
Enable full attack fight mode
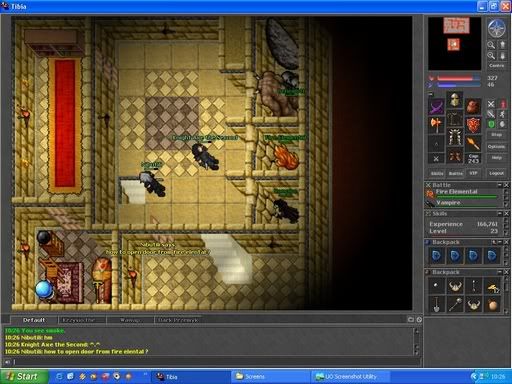(x=491, y=104)
